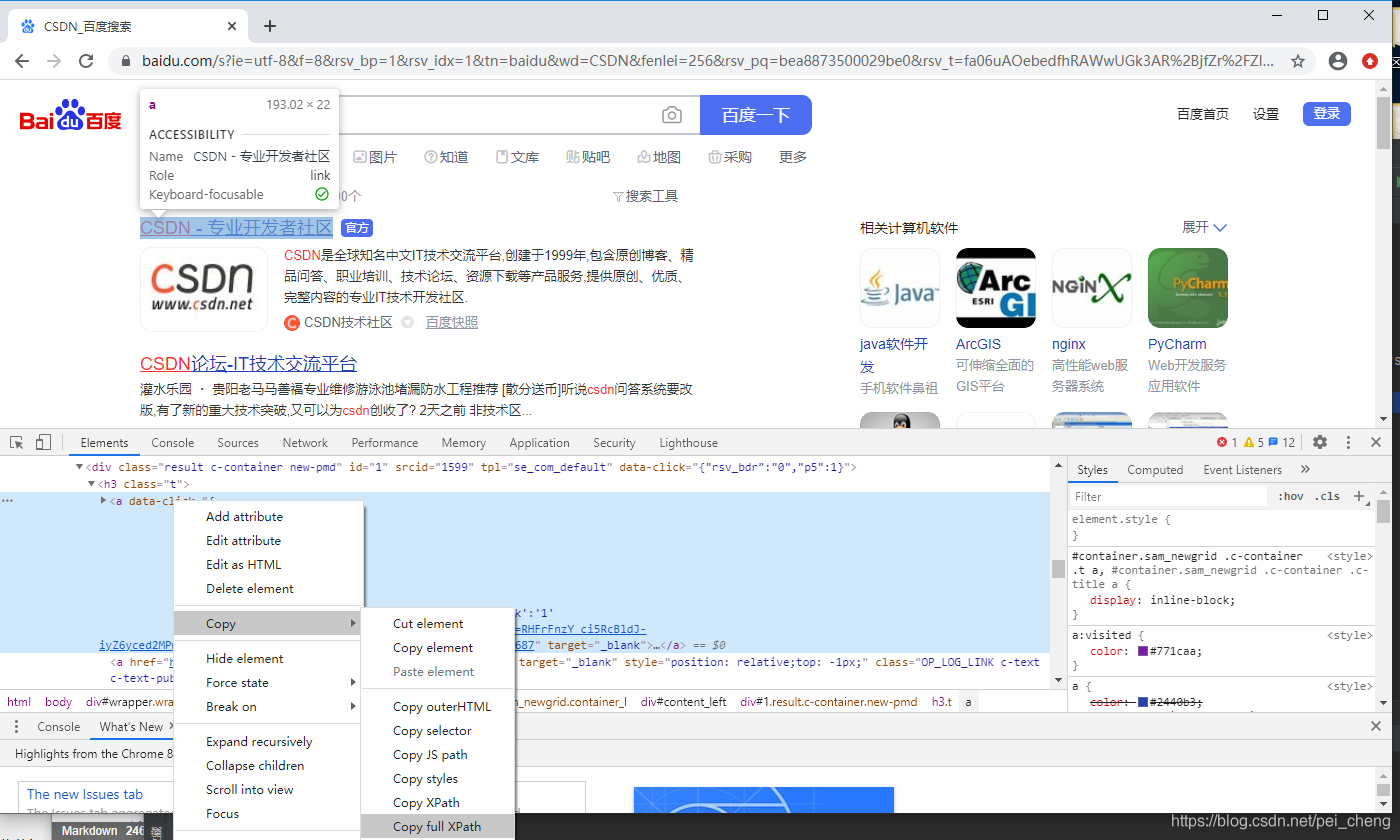Select Copy full XPath from the menu
Viewport: 1400px width, 840px height.
(437, 827)
